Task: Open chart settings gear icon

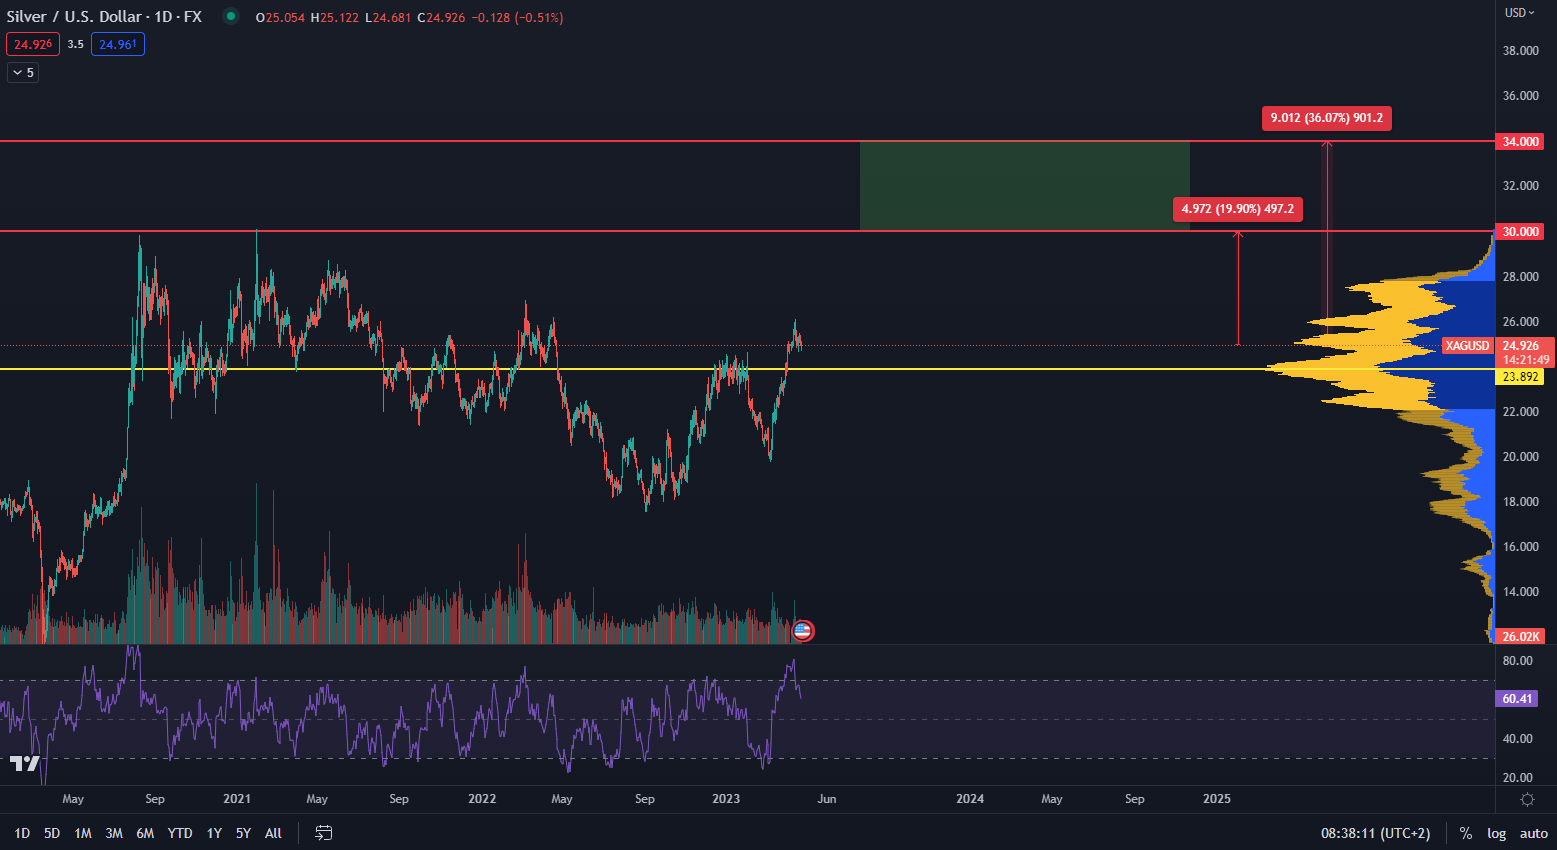Action: (1527, 799)
